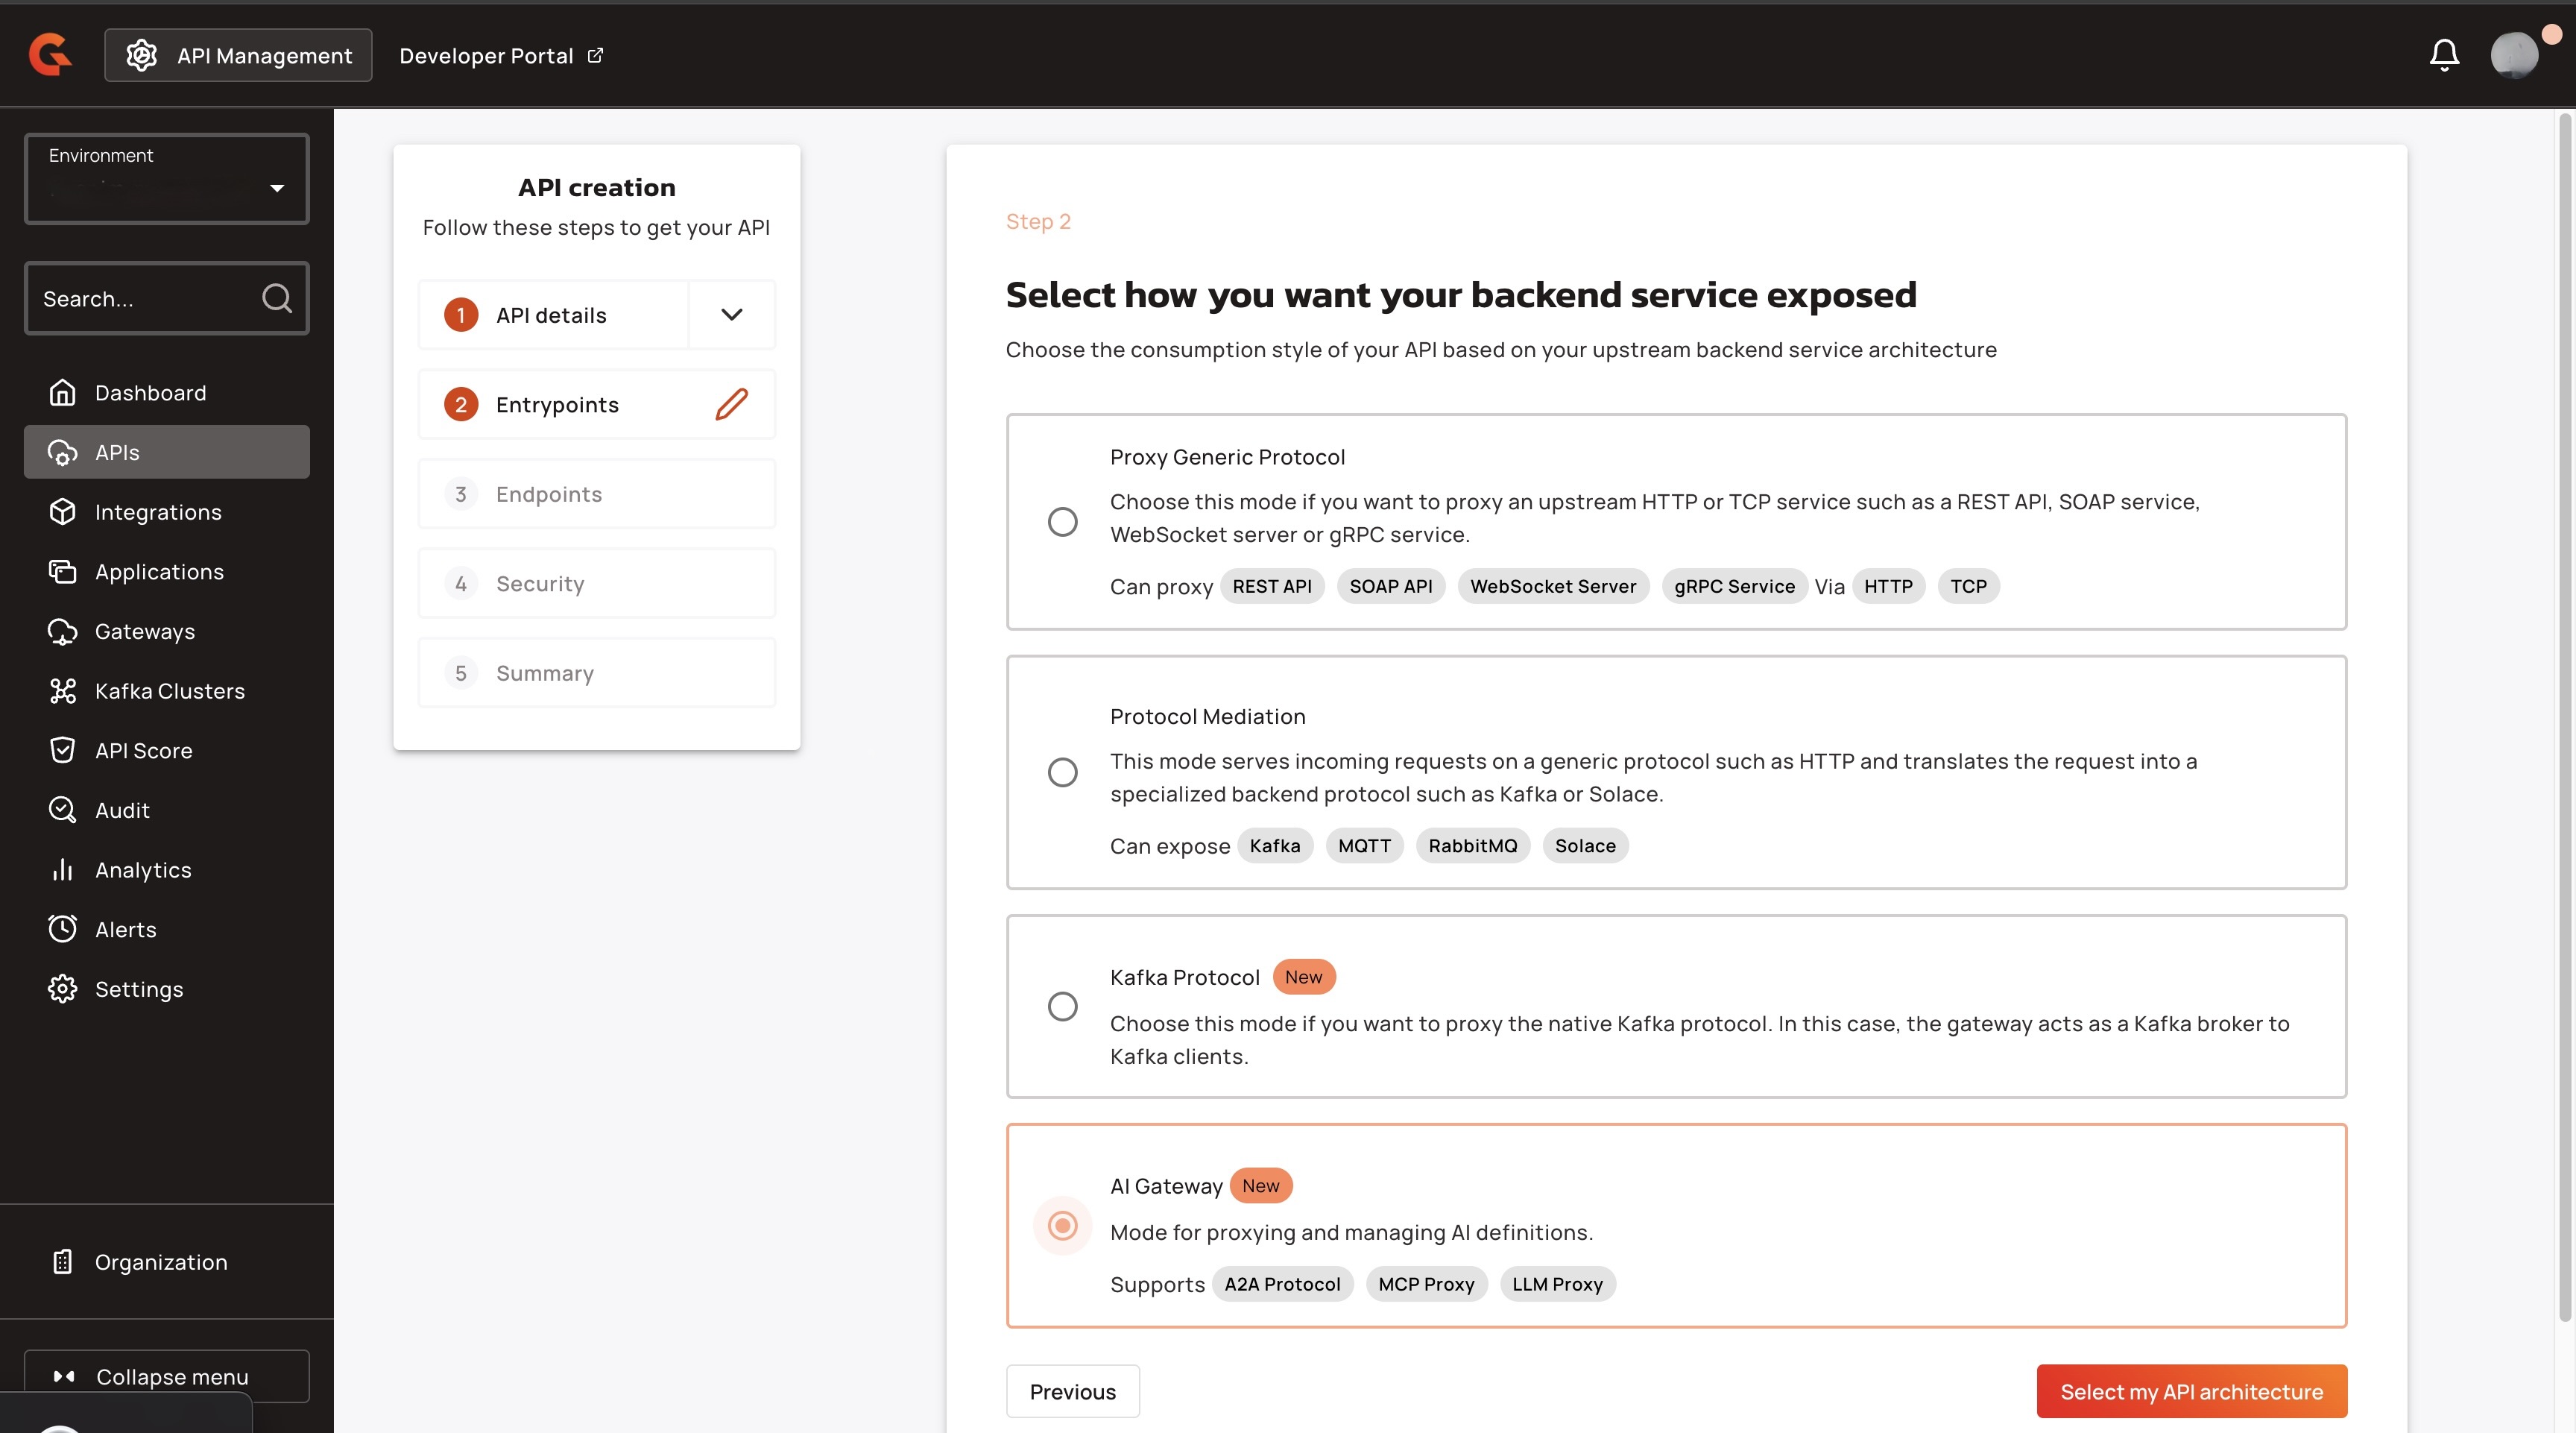Choose the Kafka Protocol radio button
Screen dimensions: 2576x1433
tap(1062, 1006)
